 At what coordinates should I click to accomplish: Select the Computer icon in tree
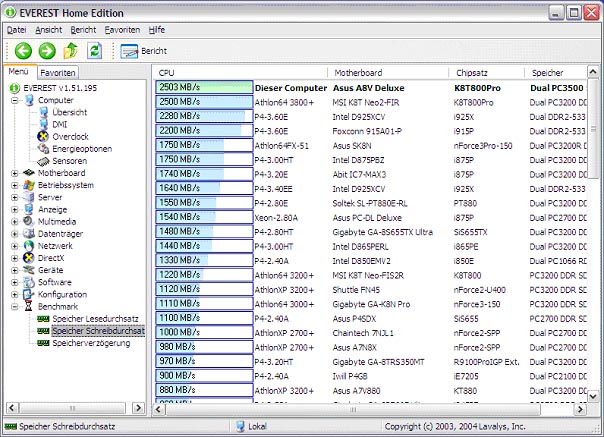[x=29, y=100]
